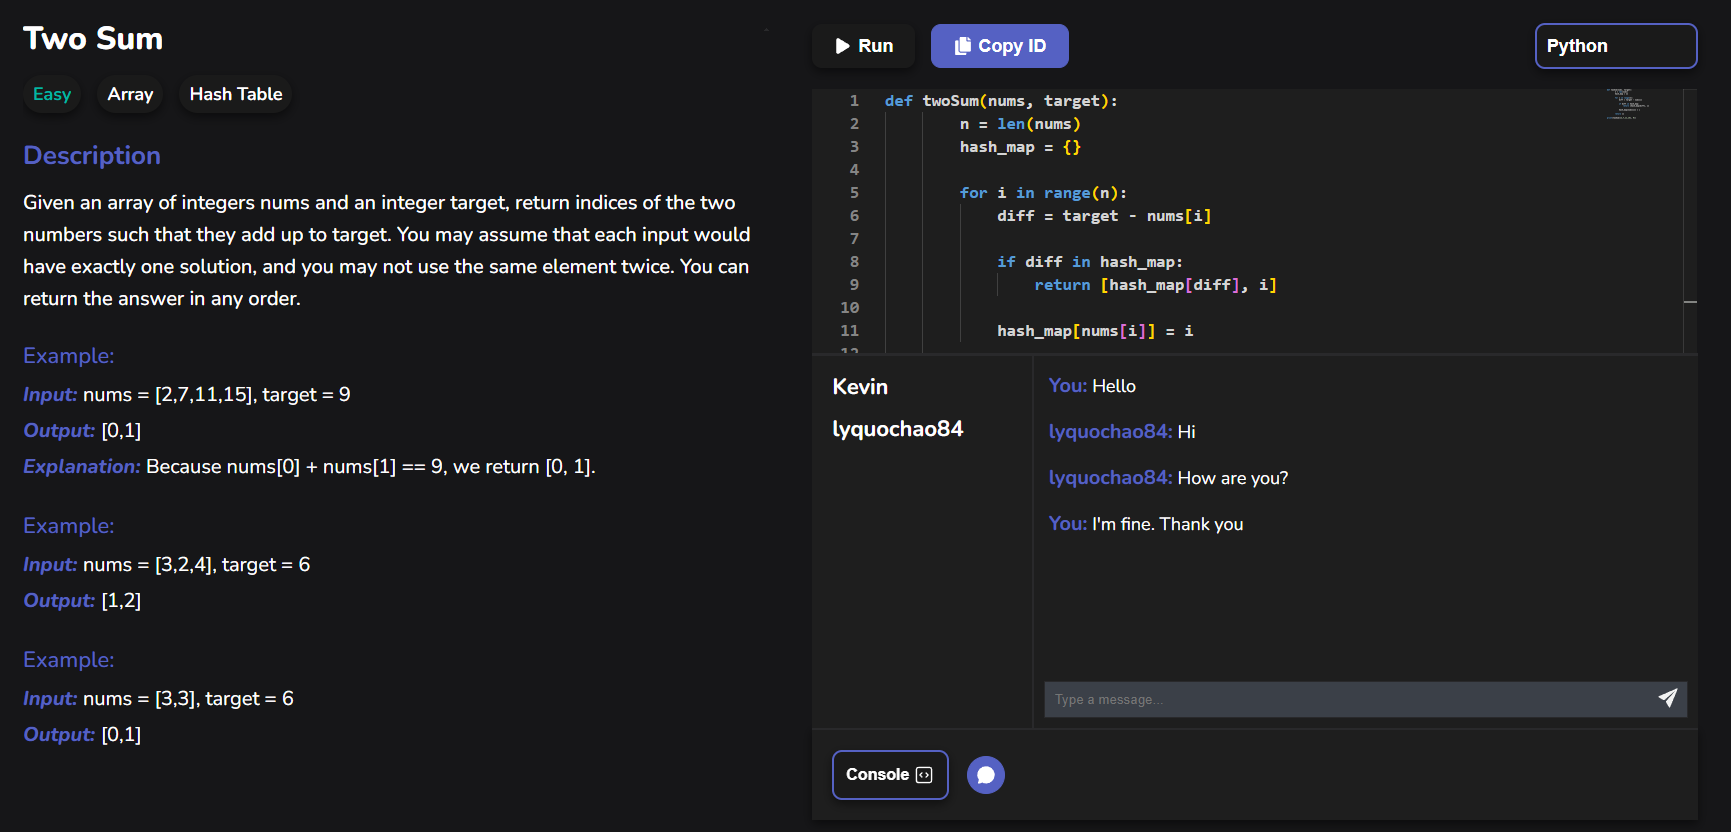Click the lyquochao84 participant name
Viewport: 1731px width, 832px height.
click(x=898, y=429)
